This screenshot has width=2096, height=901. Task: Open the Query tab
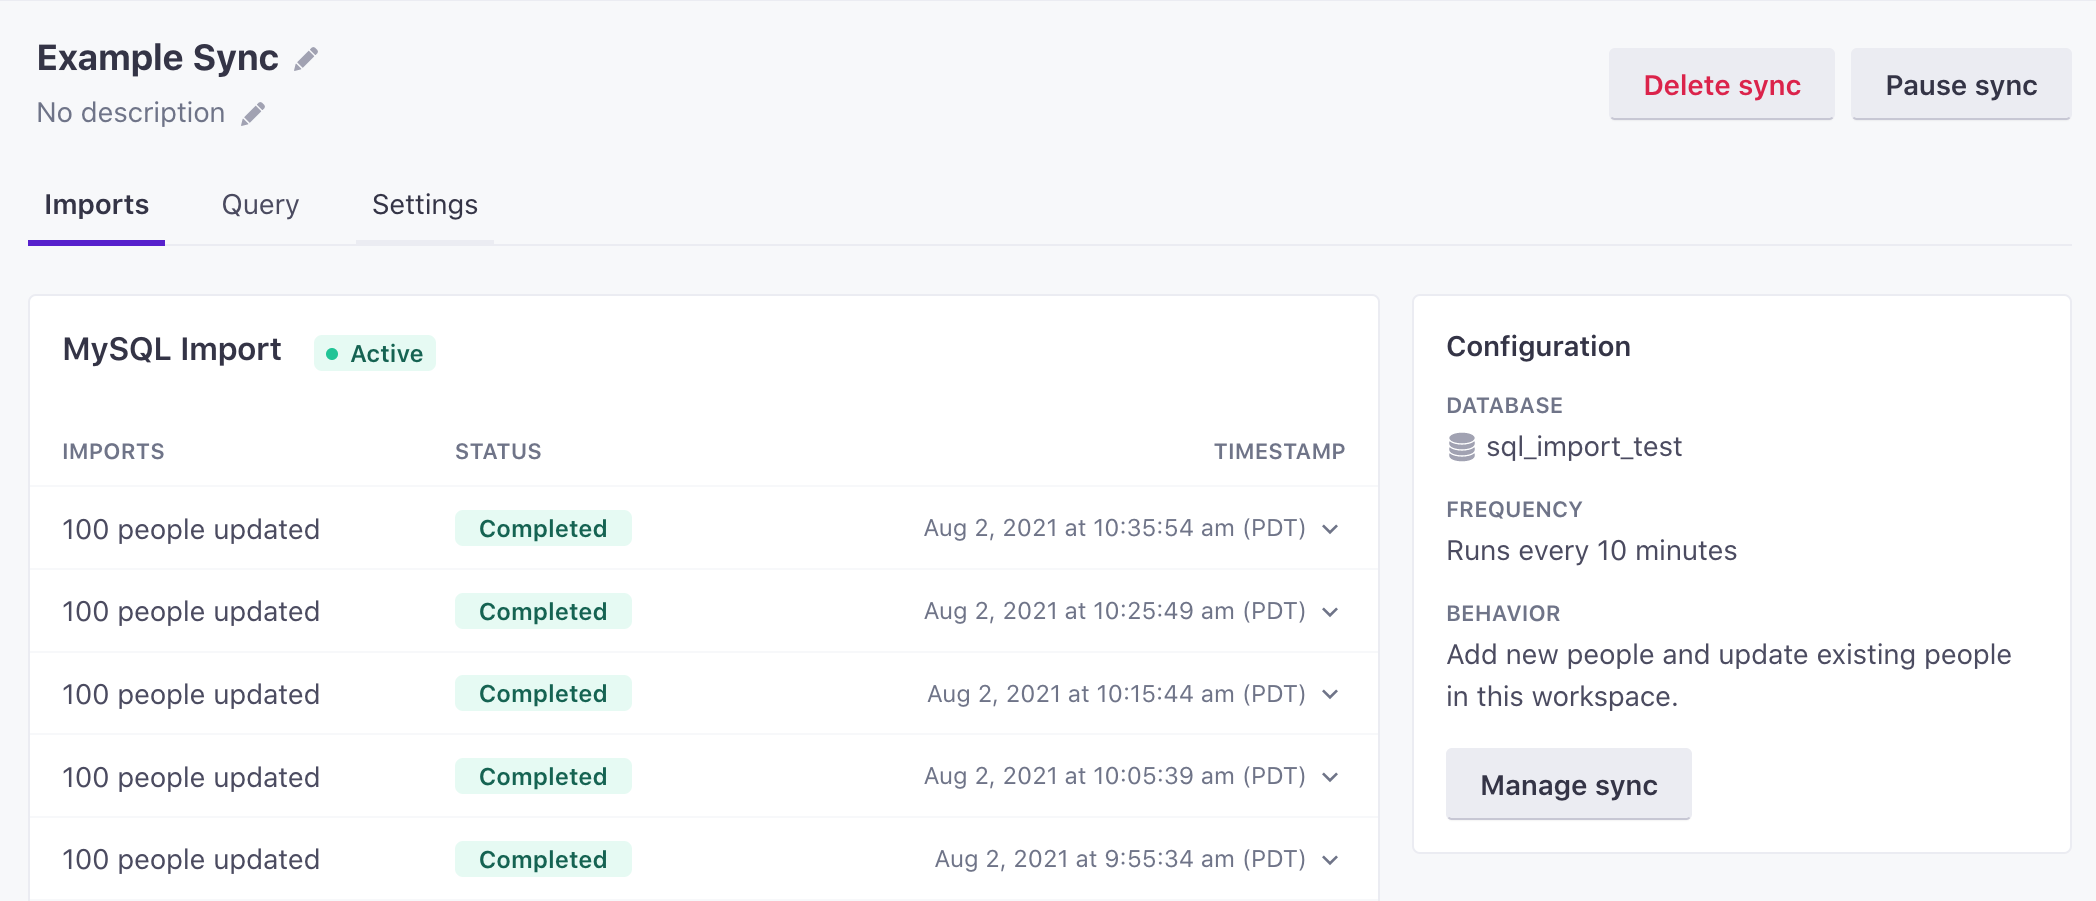(x=260, y=205)
